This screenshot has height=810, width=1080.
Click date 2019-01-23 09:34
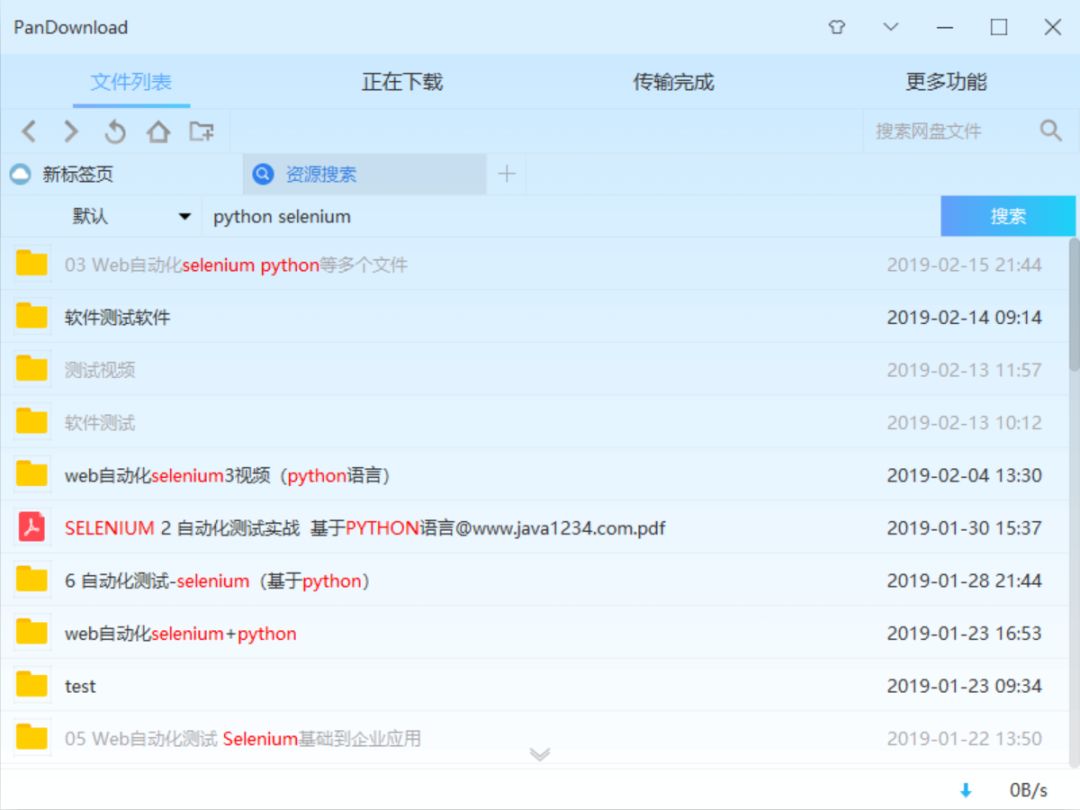coord(964,686)
